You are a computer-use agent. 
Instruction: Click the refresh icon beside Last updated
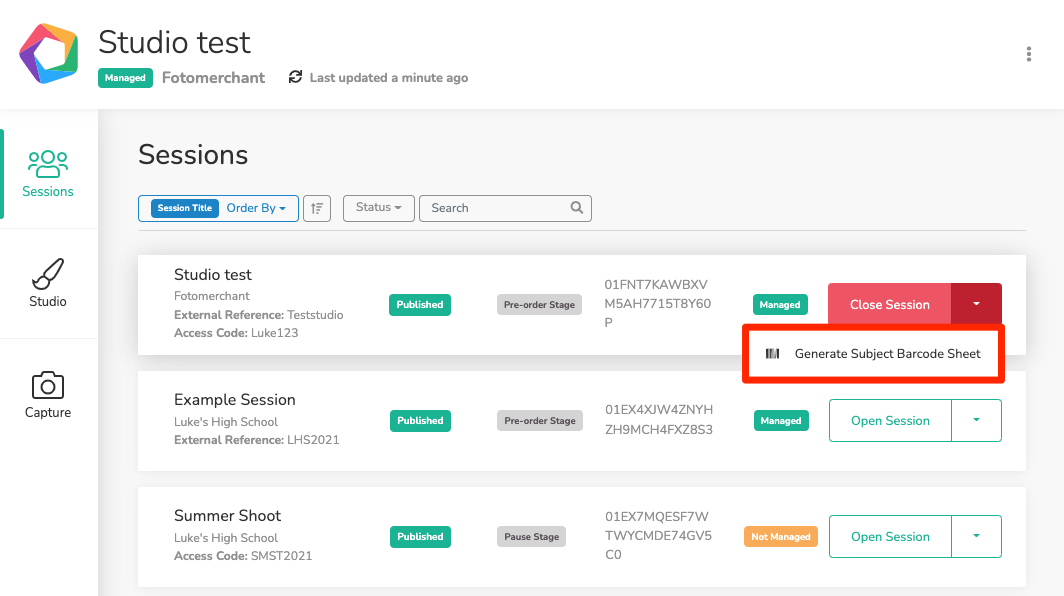point(295,77)
